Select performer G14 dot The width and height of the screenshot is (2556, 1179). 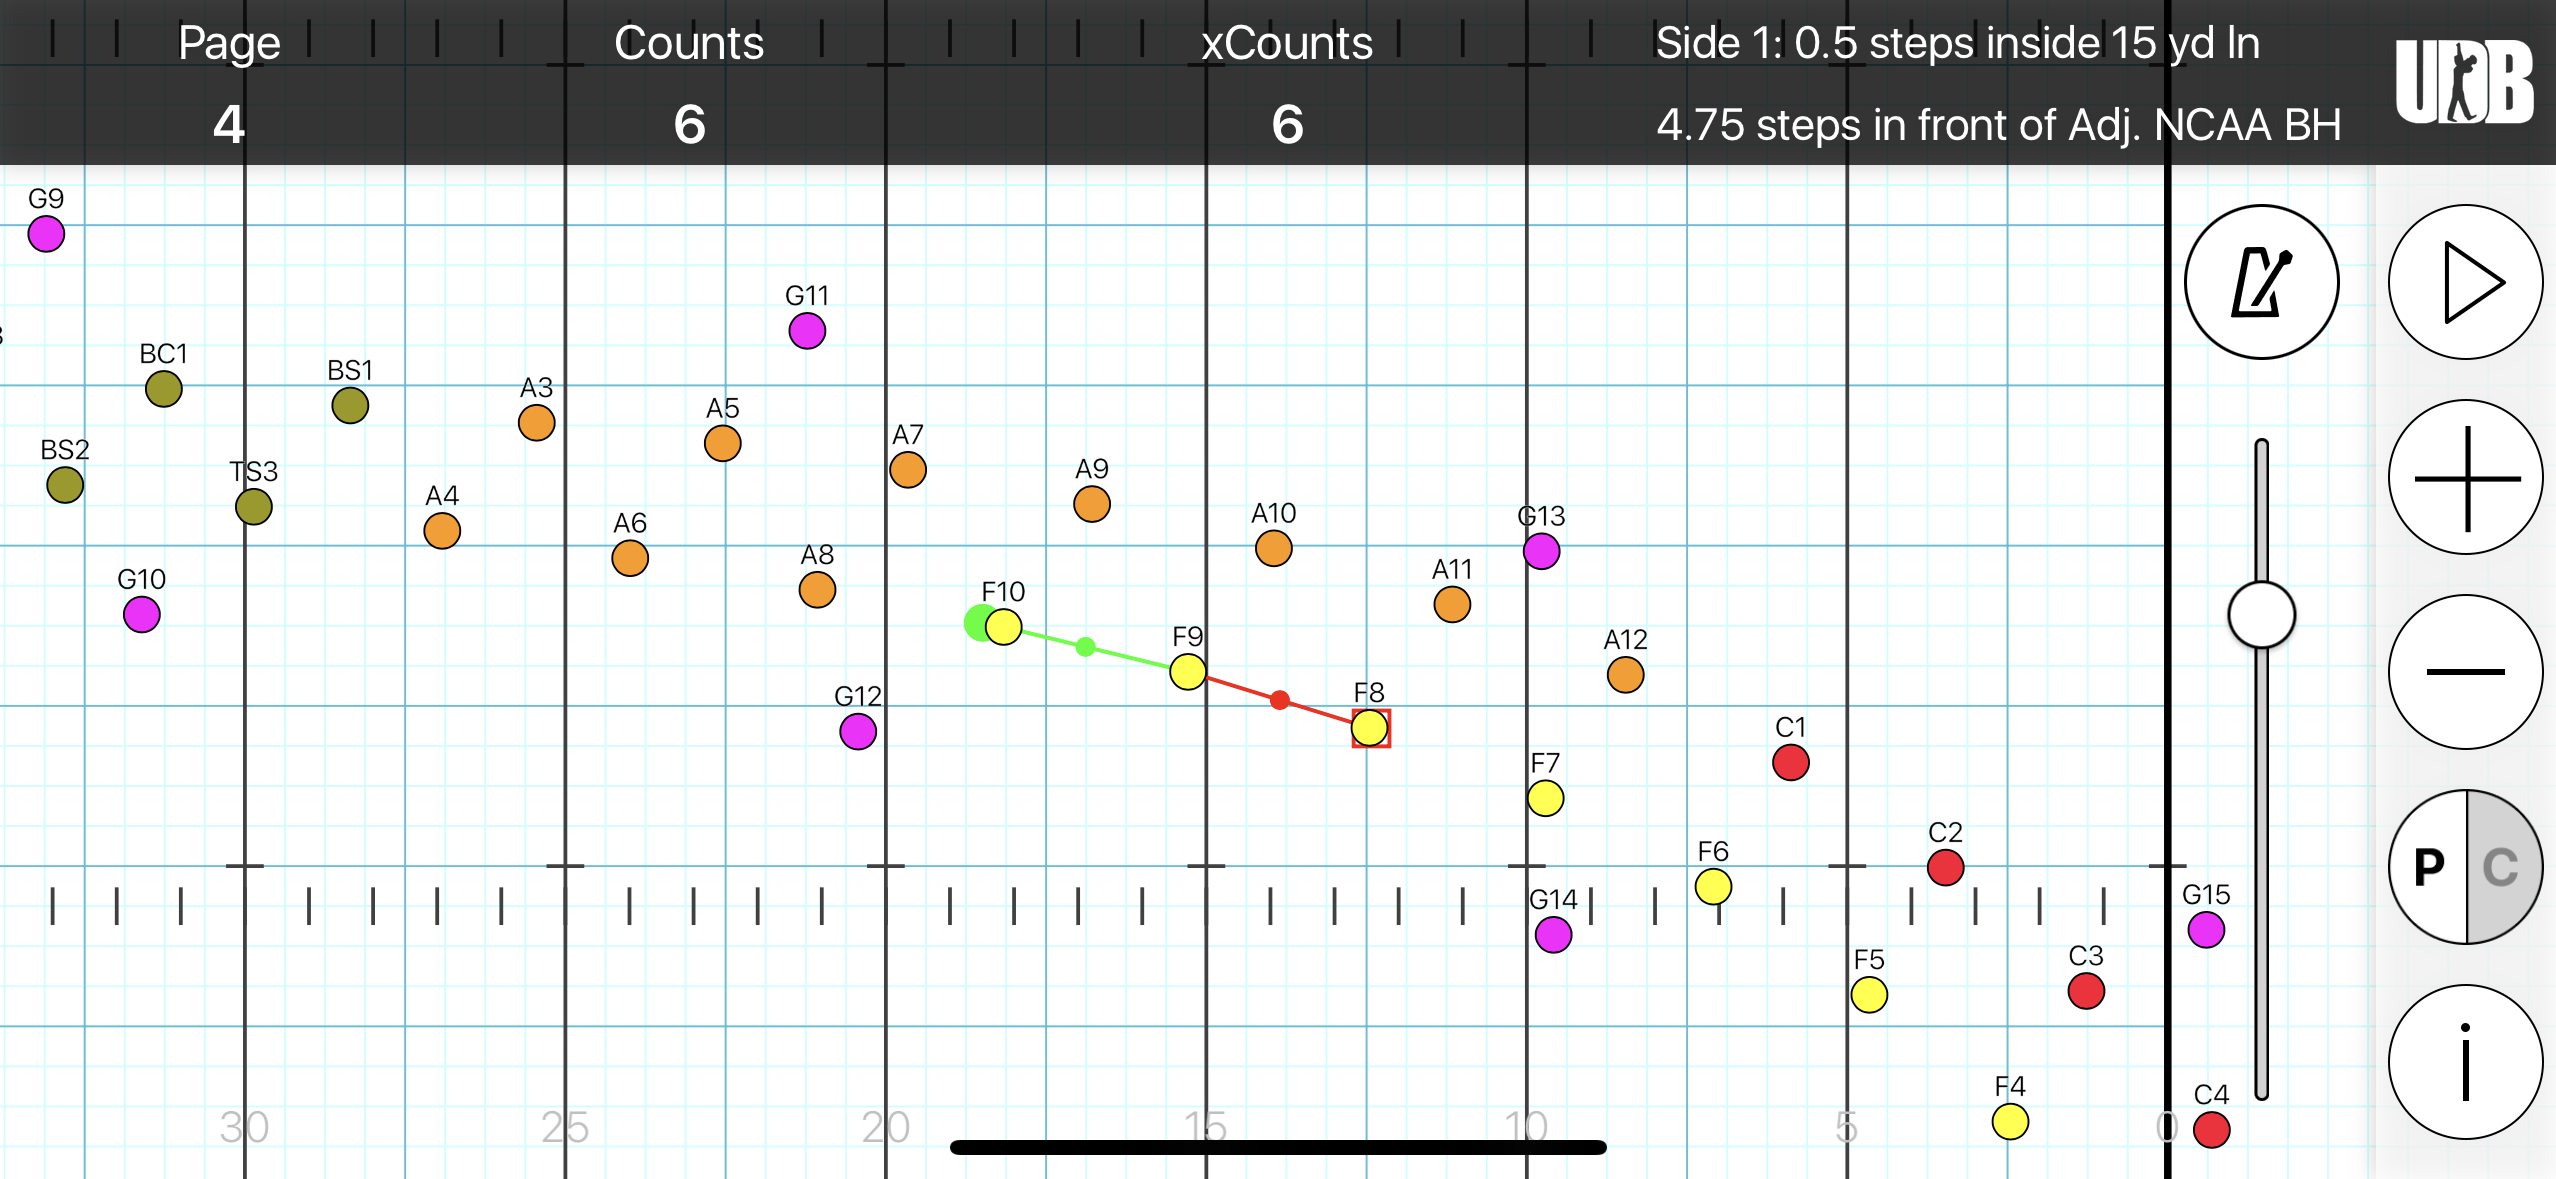pyautogui.click(x=1553, y=935)
